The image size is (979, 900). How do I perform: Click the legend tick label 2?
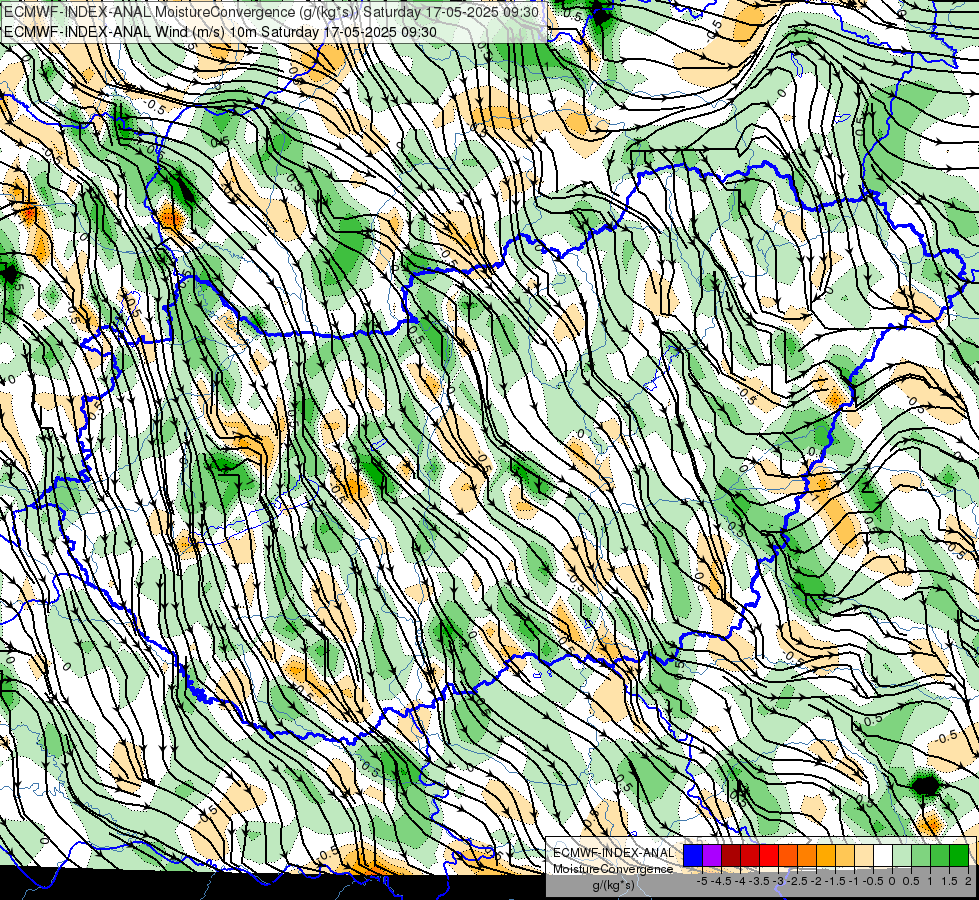point(968,881)
